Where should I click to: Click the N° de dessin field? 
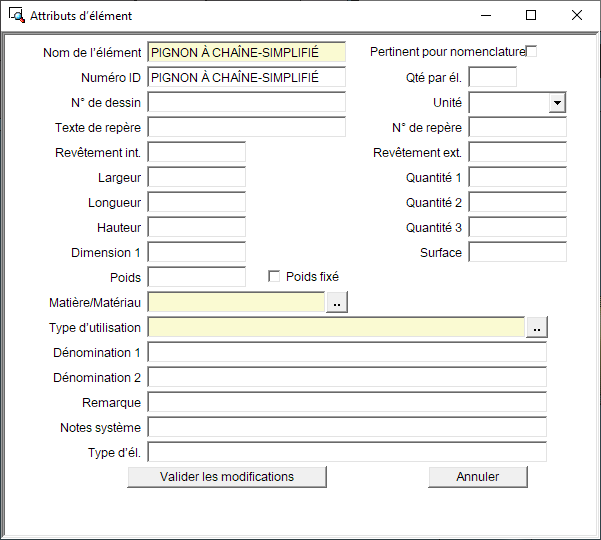(x=246, y=102)
